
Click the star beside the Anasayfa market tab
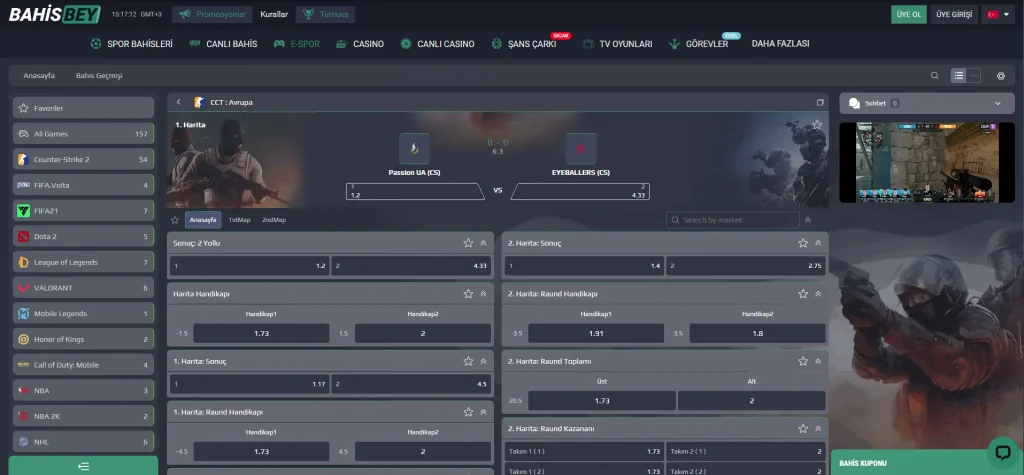point(175,220)
